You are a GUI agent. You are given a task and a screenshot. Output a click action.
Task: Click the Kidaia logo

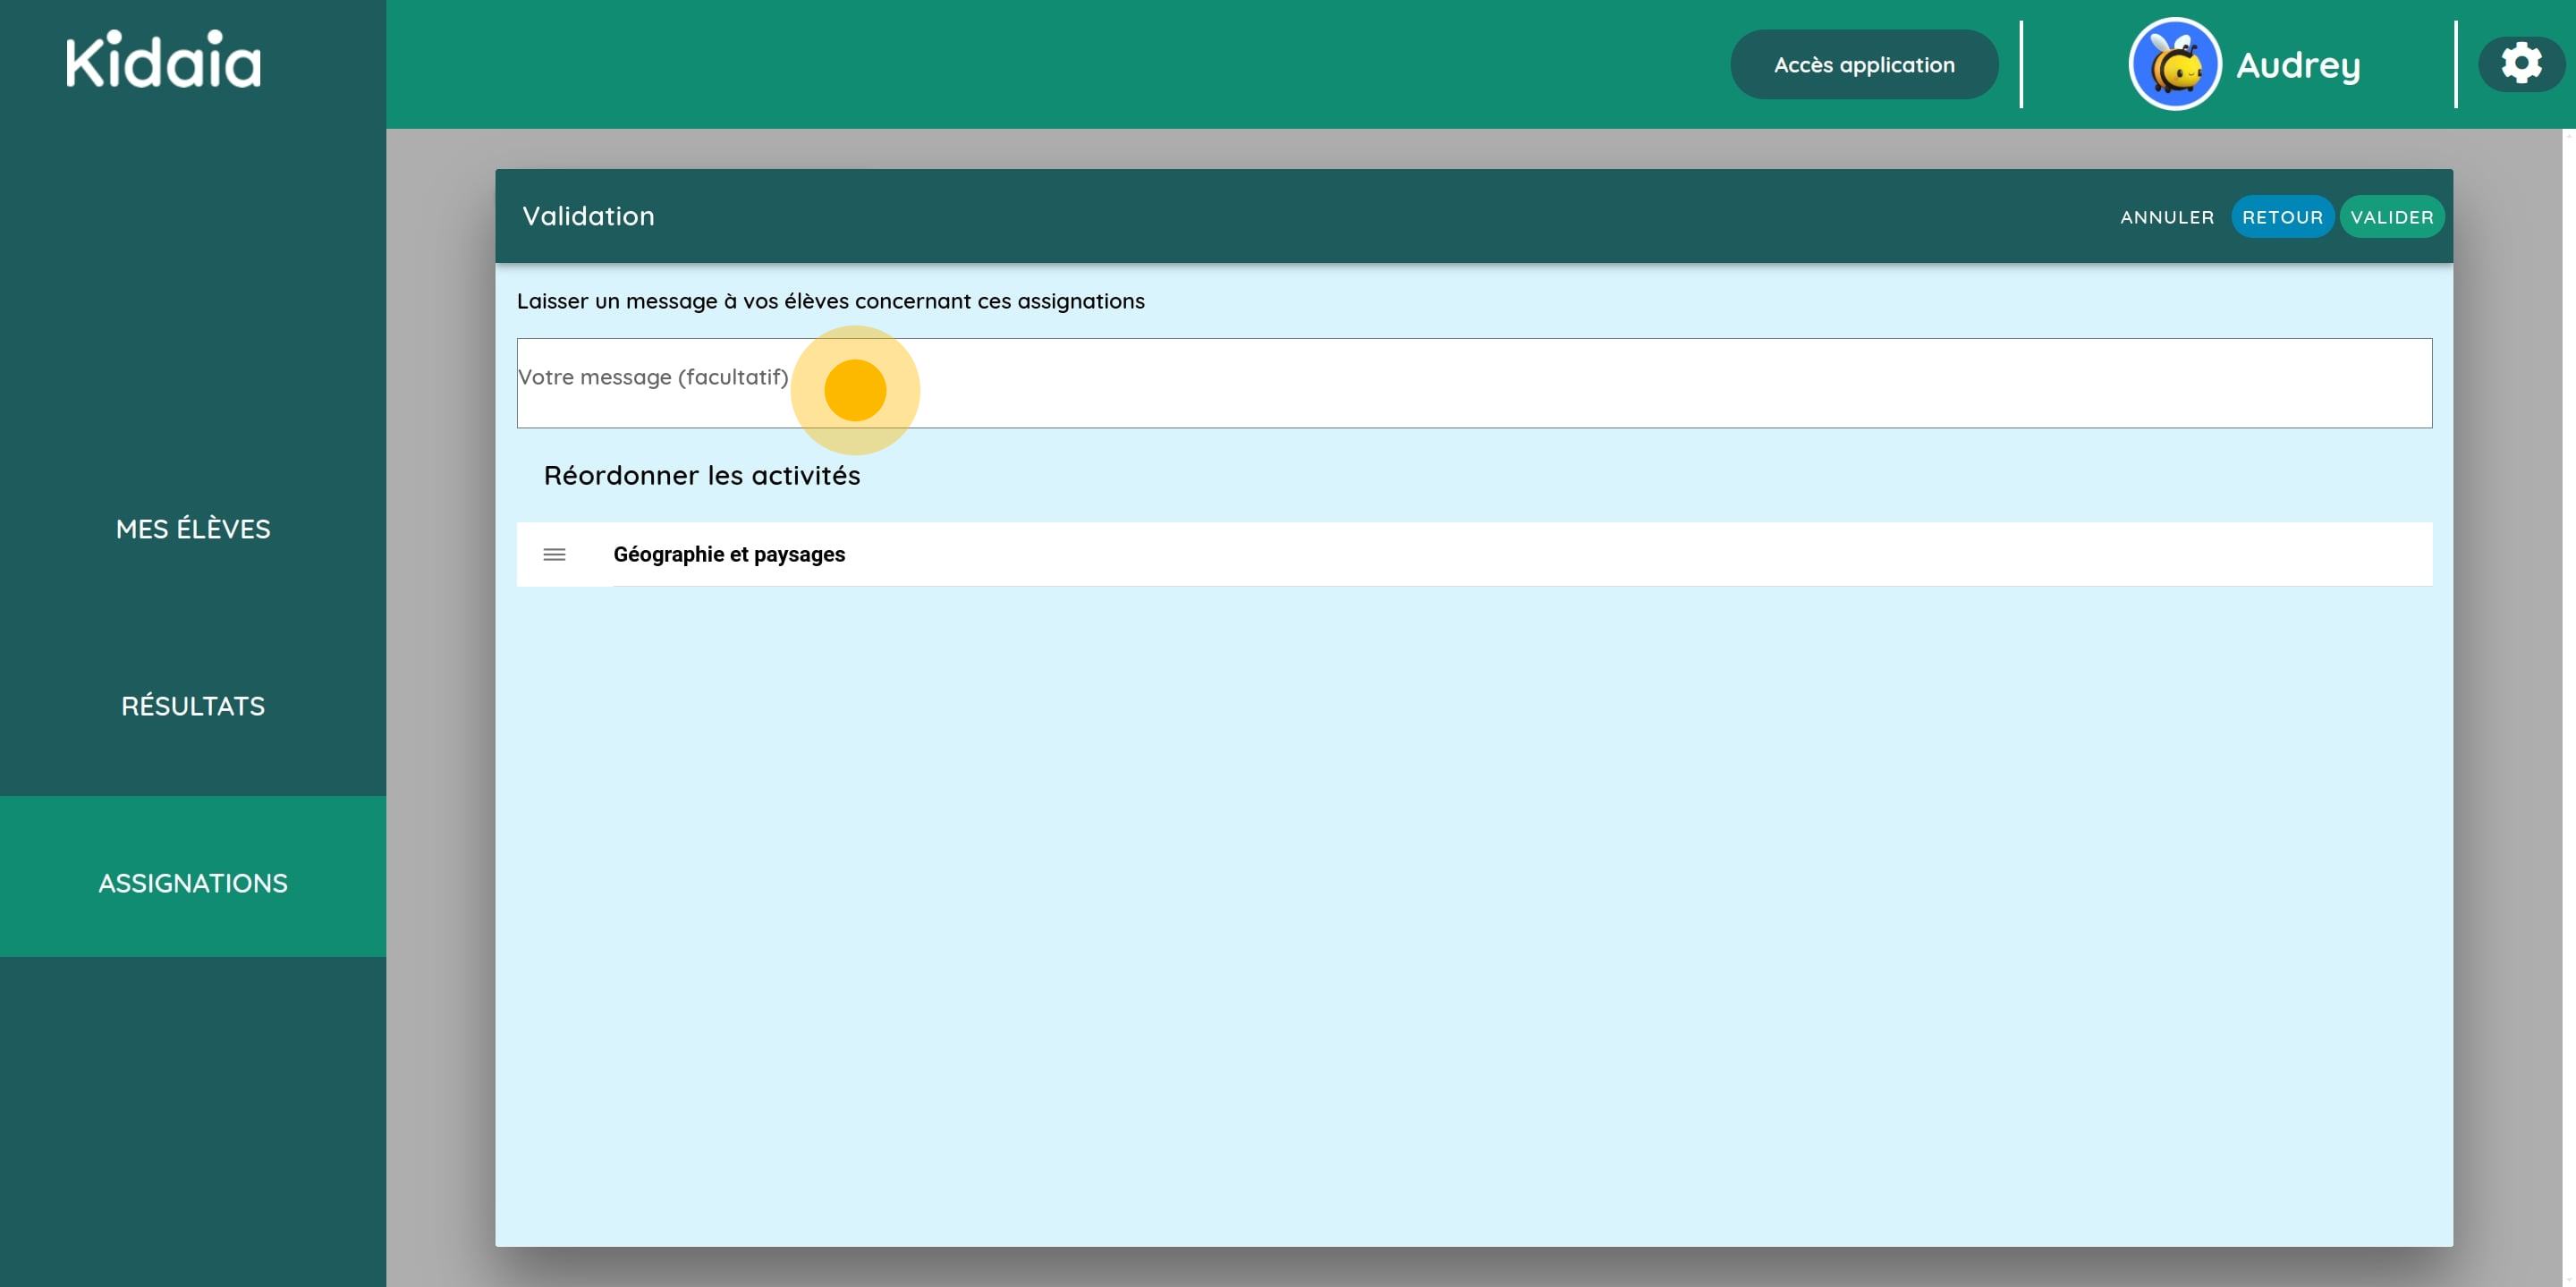click(163, 60)
